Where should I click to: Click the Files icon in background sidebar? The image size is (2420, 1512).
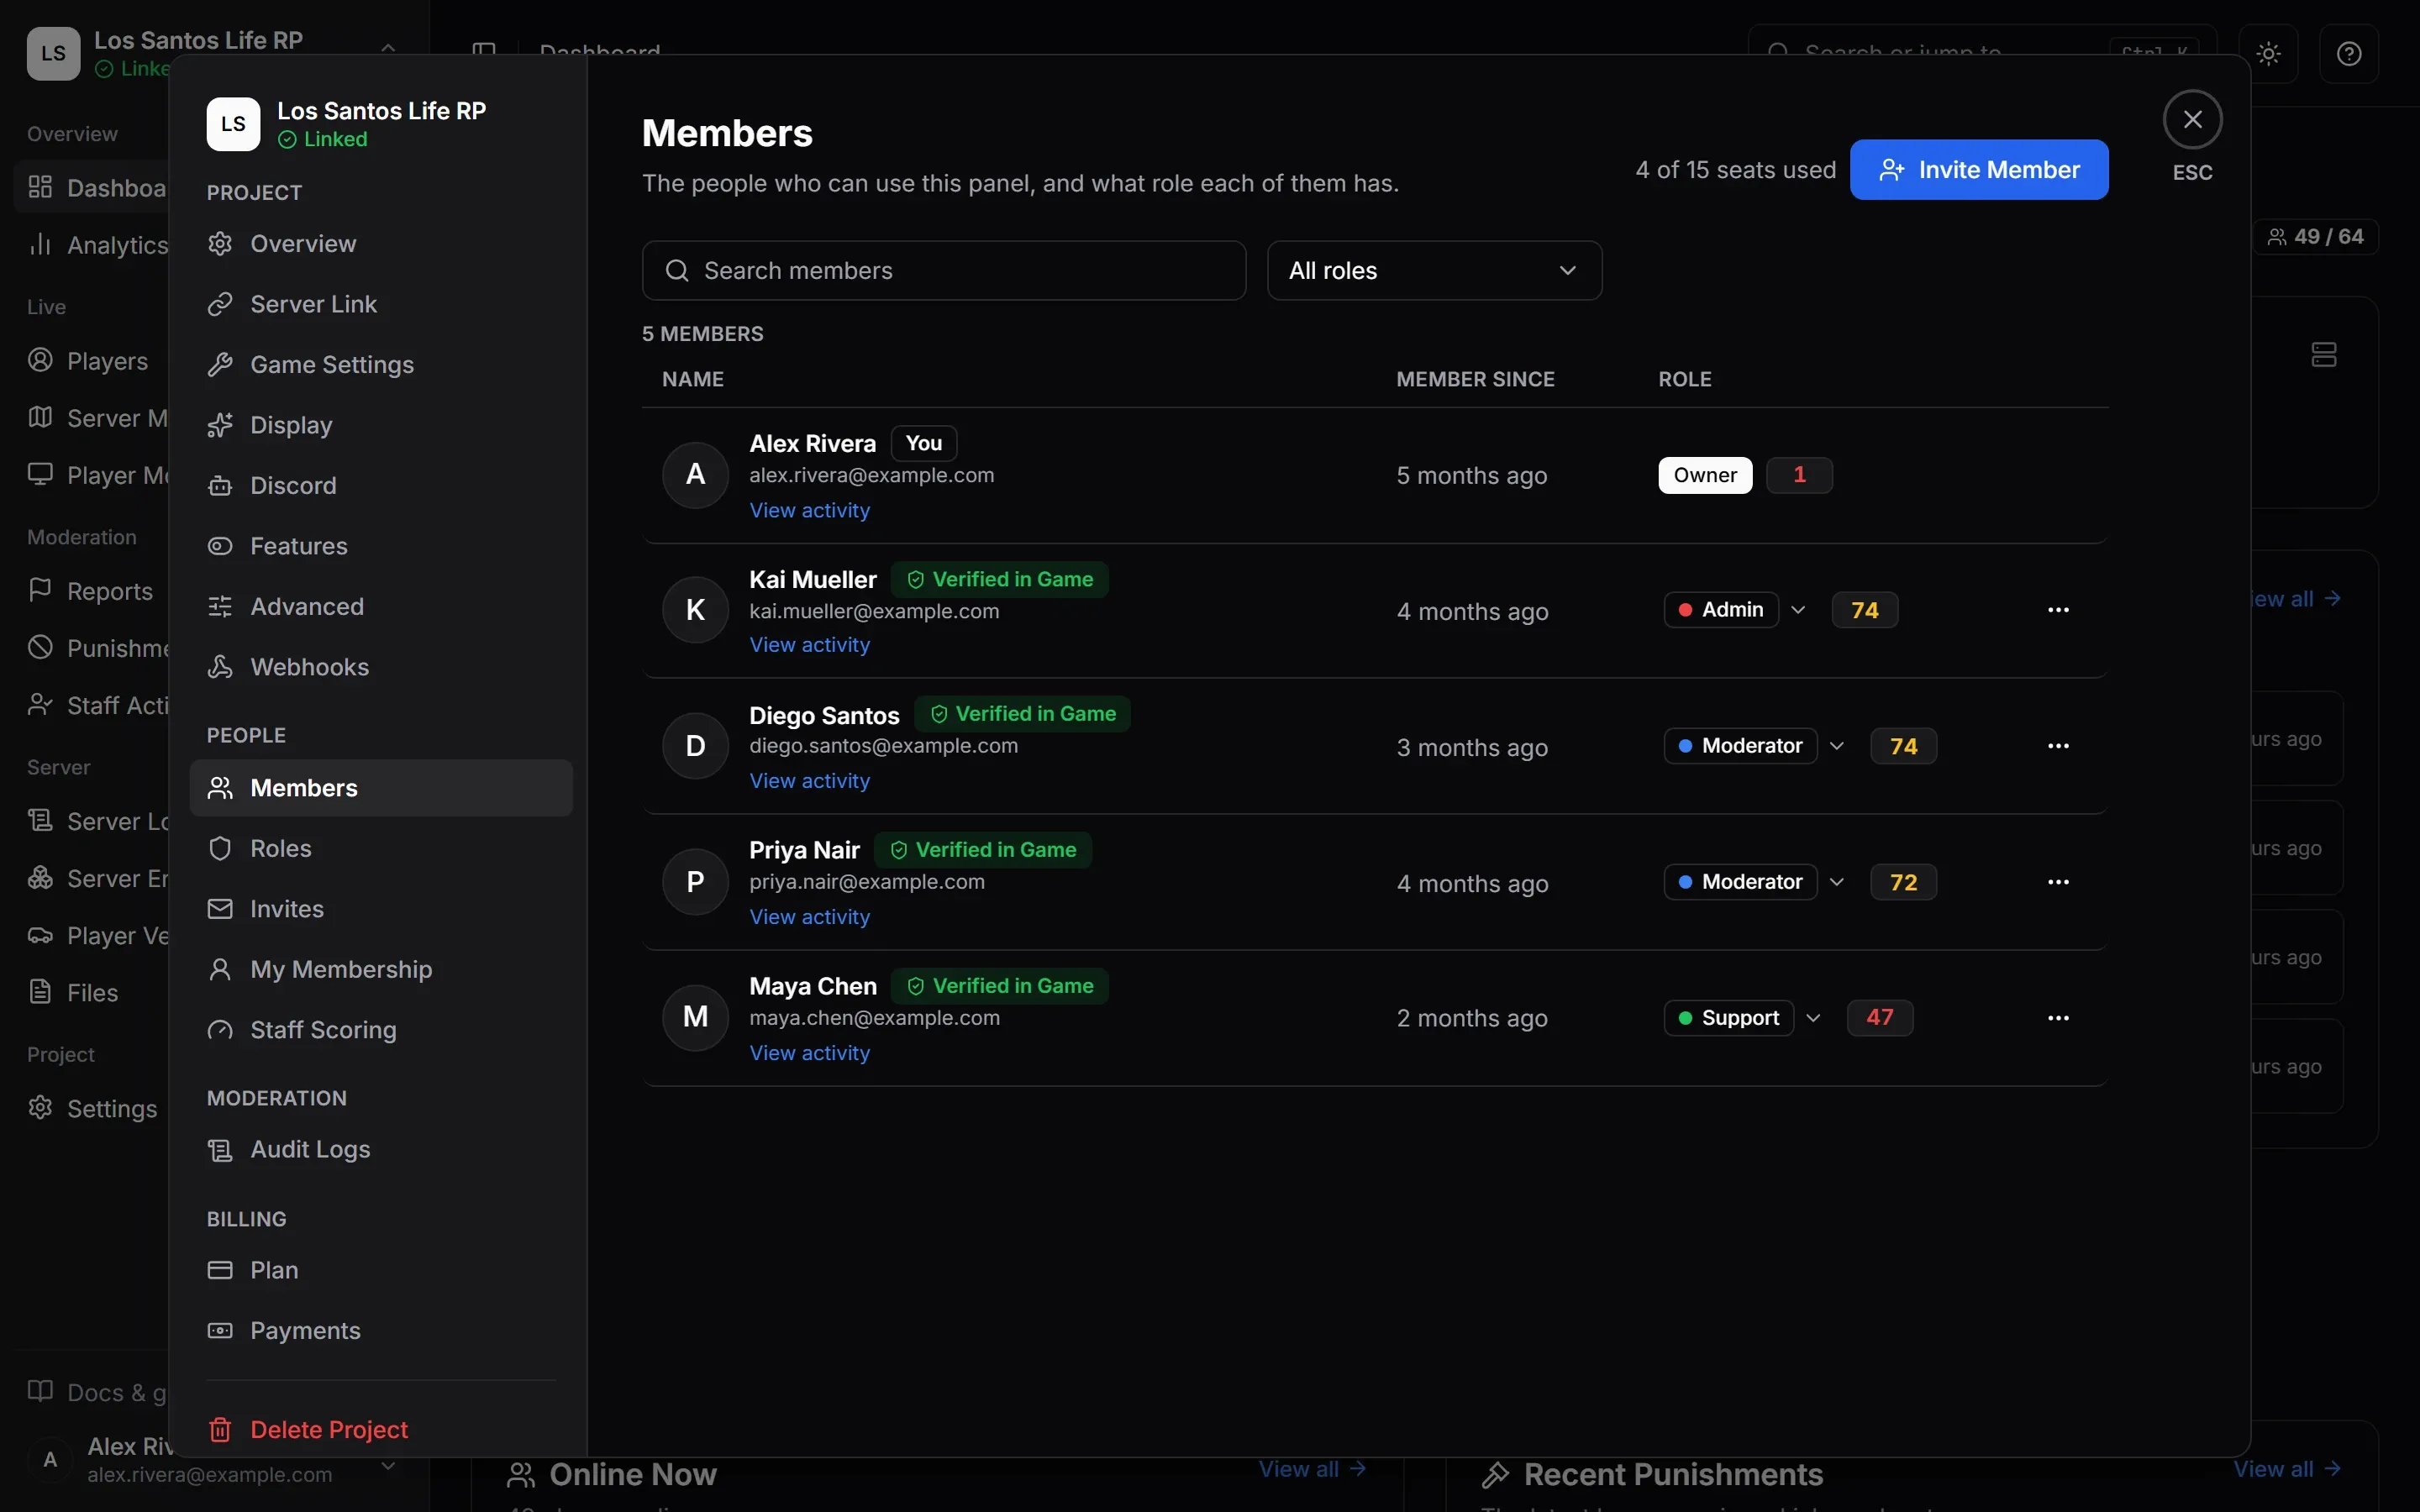tap(40, 992)
